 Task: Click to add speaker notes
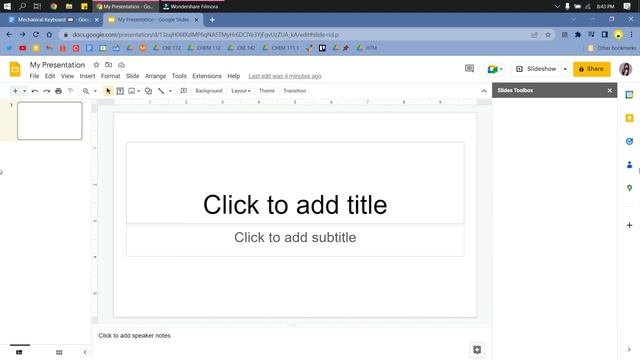[134, 336]
